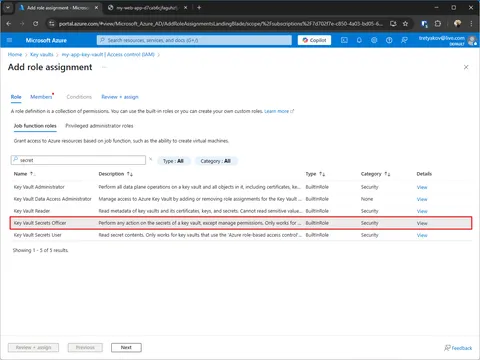Open the Chrome three-dot menu

(471, 24)
